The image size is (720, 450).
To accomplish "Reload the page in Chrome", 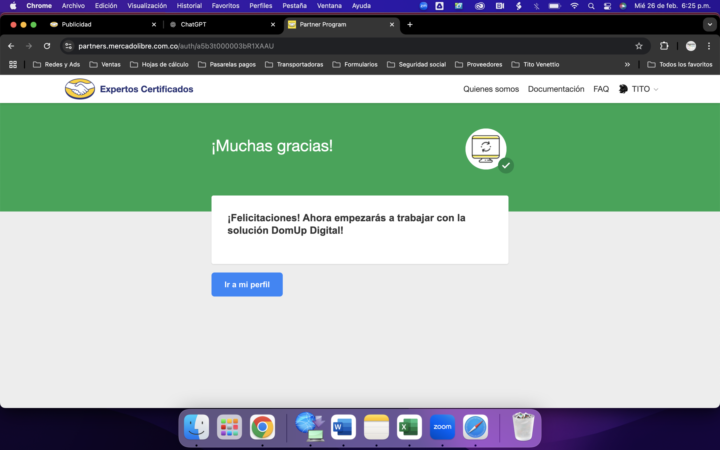I will click(46, 46).
